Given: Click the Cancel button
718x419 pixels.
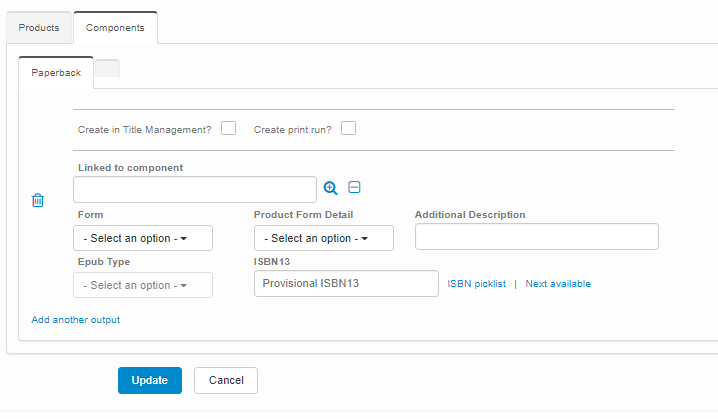Looking at the screenshot, I should click(x=226, y=380).
